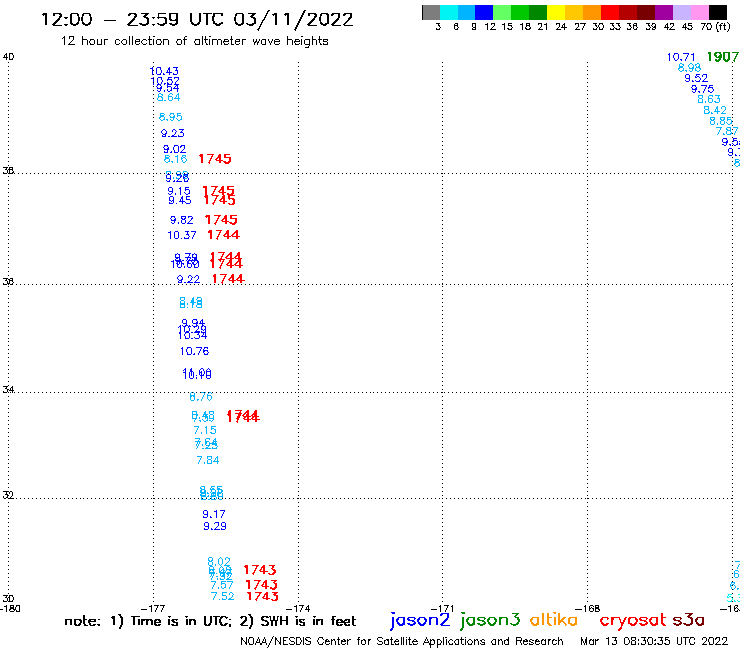Select the green jason3 label
This screenshot has width=740, height=650.
click(x=490, y=620)
